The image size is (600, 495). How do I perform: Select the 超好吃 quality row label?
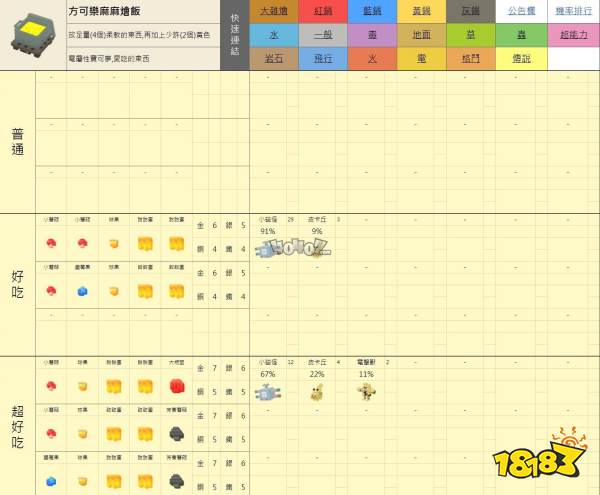18,426
